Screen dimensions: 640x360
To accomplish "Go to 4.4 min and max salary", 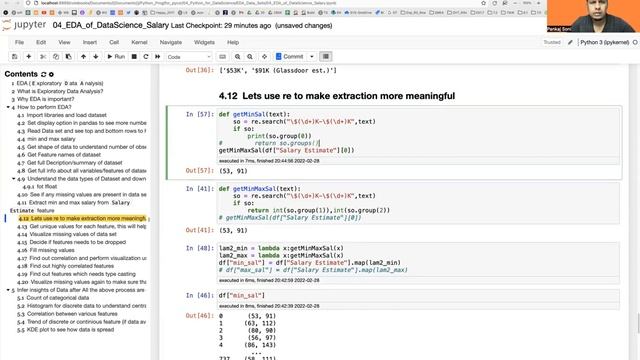I will pyautogui.click(x=46, y=139).
